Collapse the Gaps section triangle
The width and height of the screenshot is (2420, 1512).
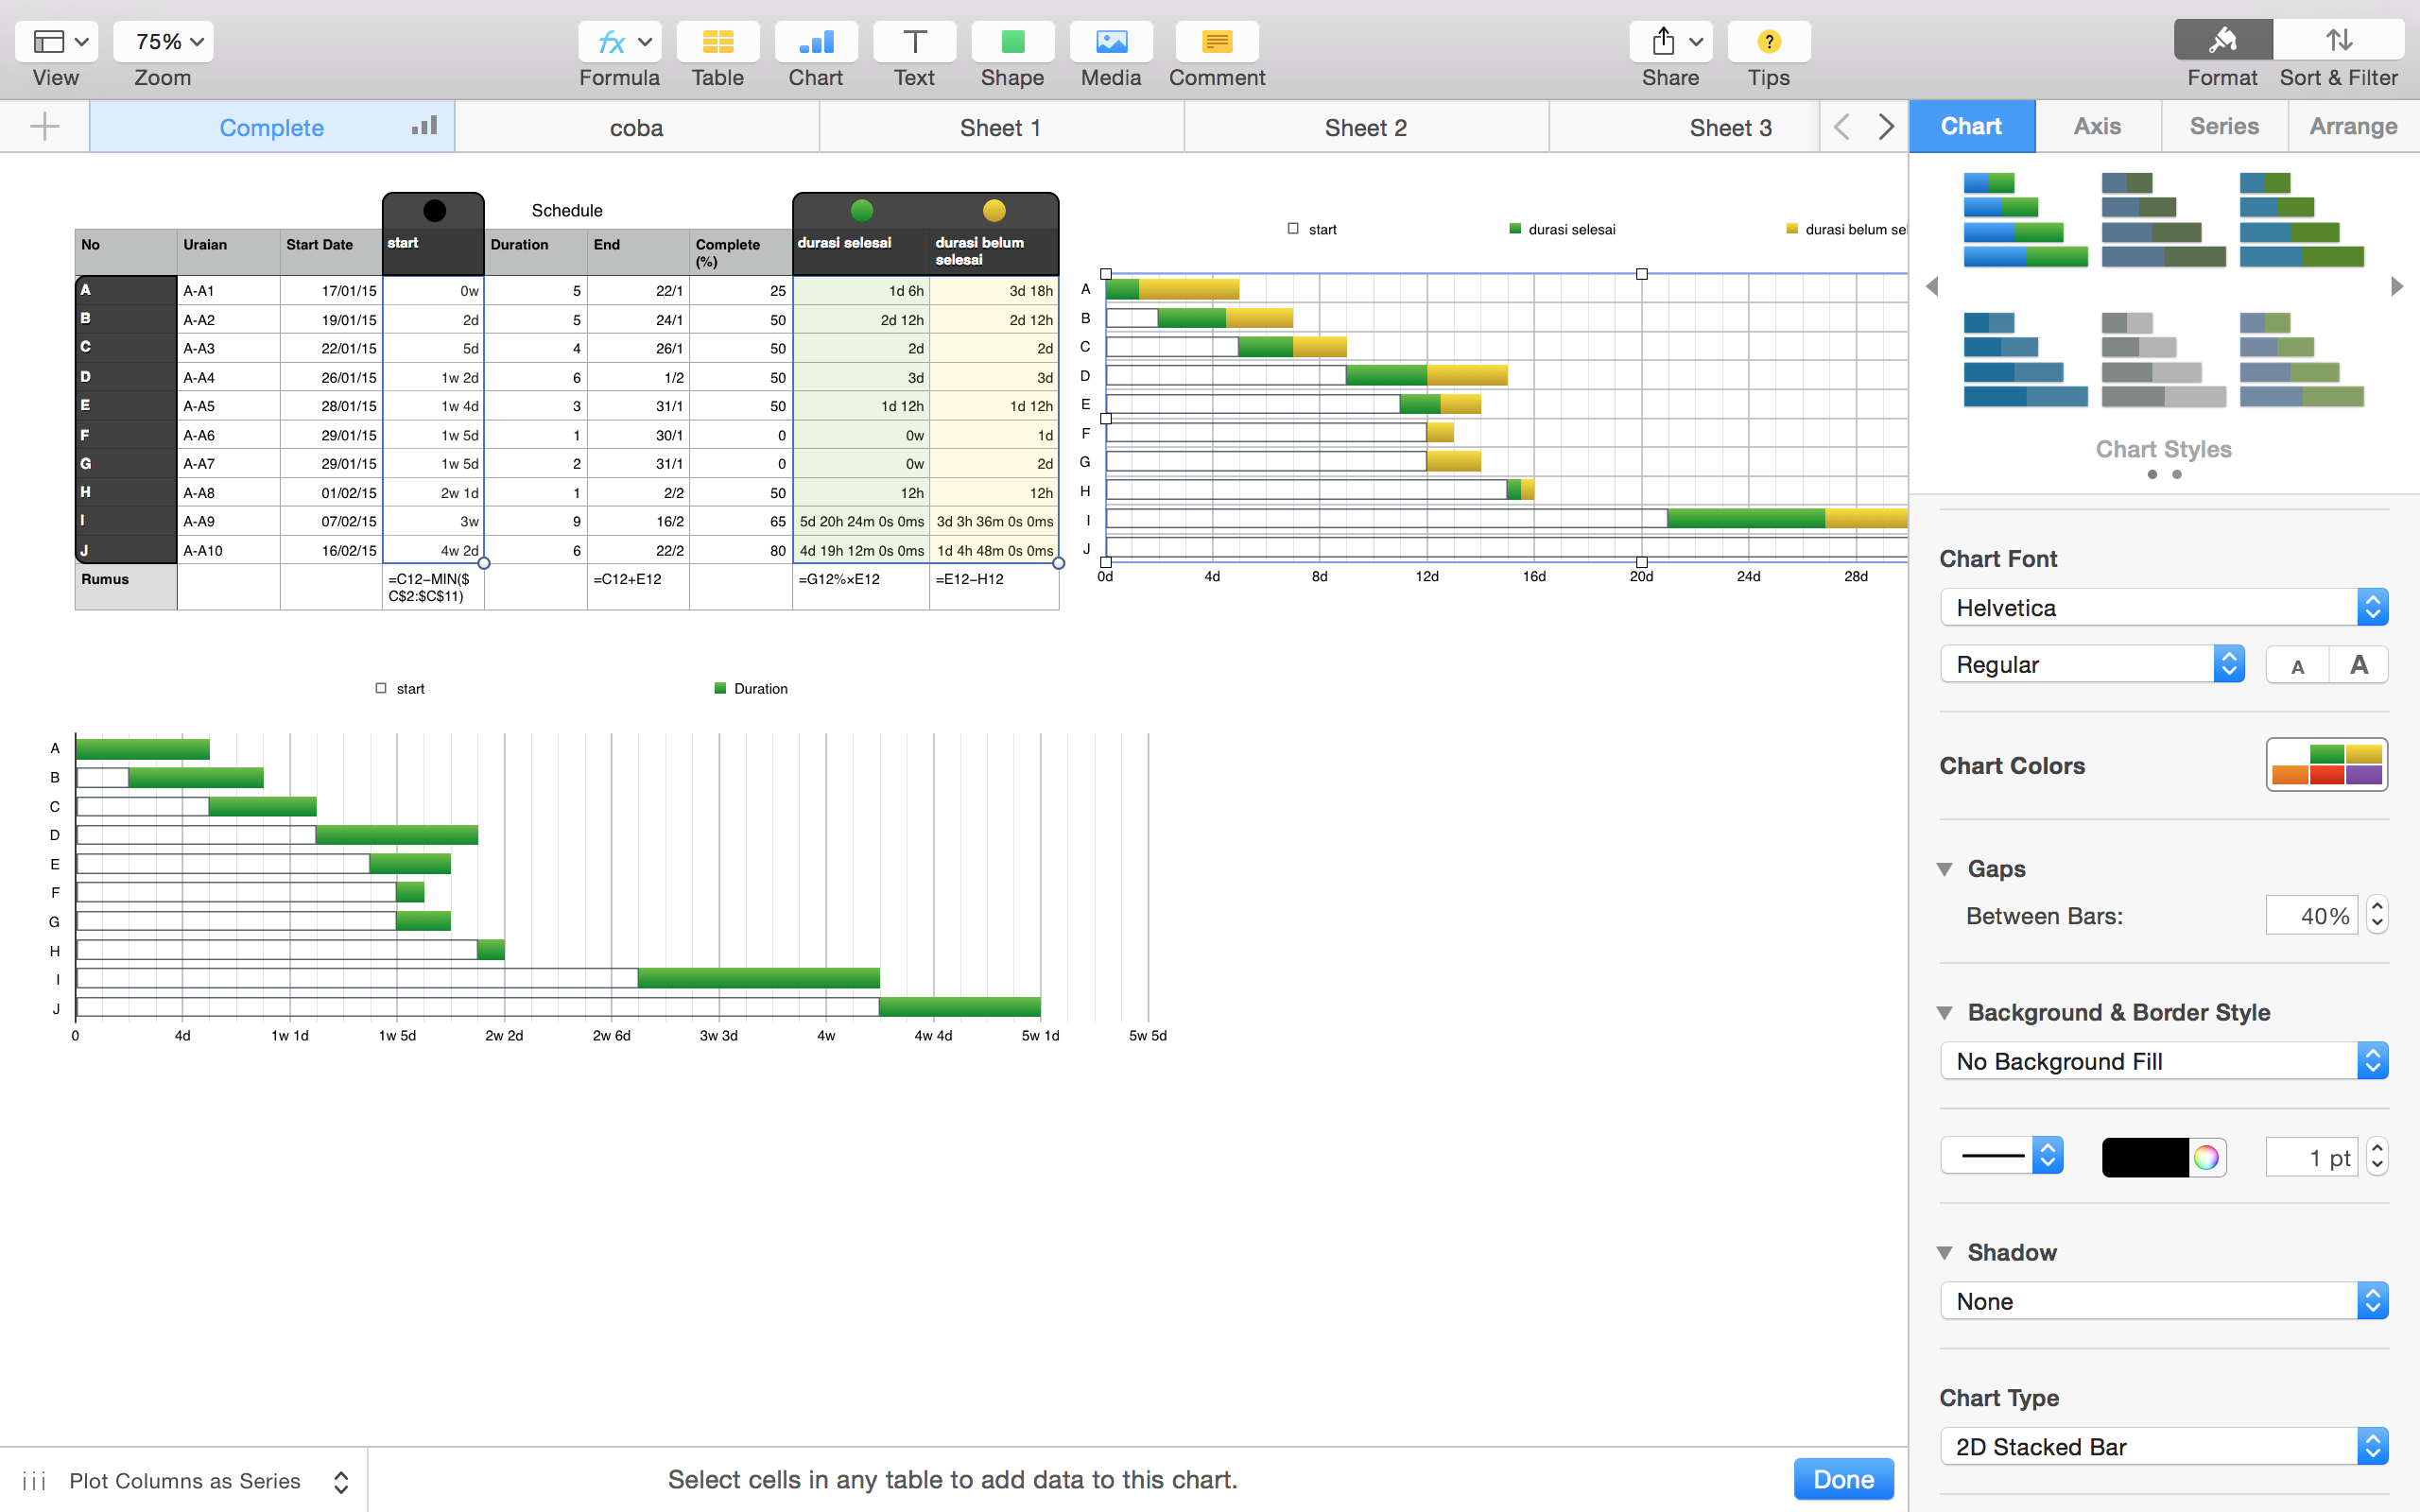tap(1945, 869)
